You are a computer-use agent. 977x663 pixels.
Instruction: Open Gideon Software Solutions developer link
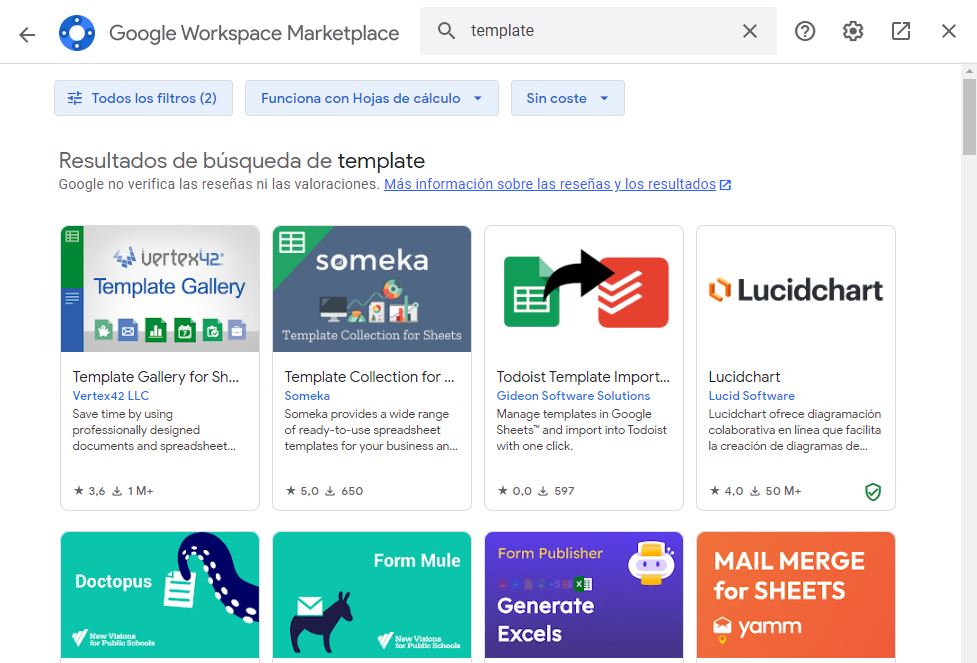point(573,396)
